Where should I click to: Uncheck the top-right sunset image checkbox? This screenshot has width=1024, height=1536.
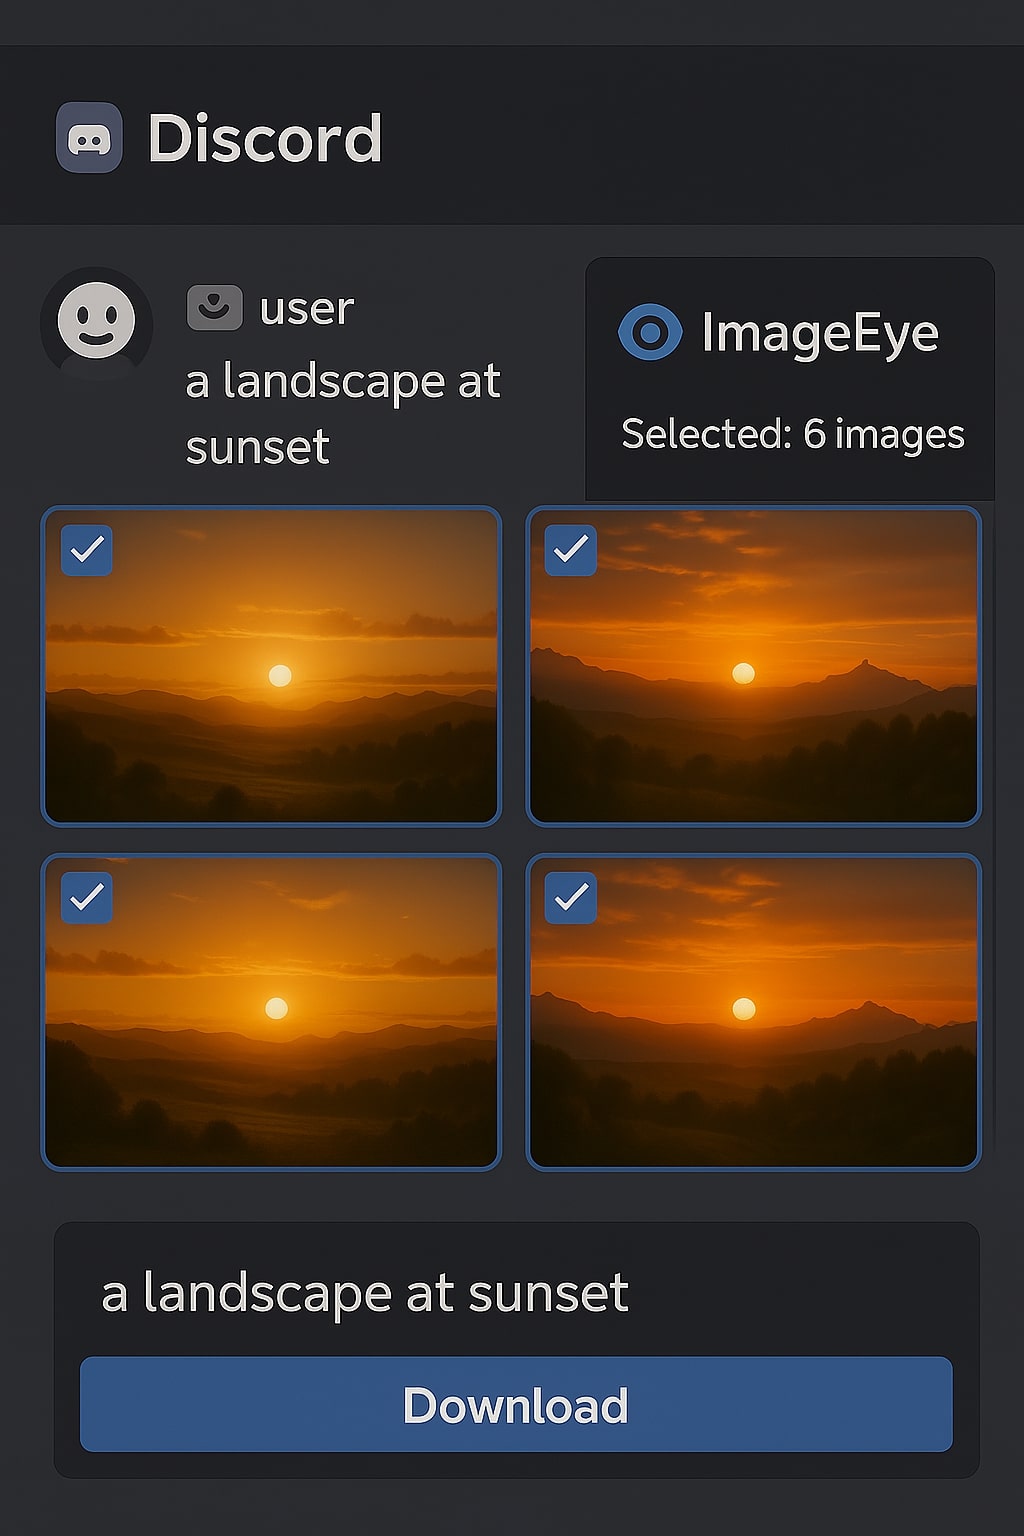coord(571,549)
